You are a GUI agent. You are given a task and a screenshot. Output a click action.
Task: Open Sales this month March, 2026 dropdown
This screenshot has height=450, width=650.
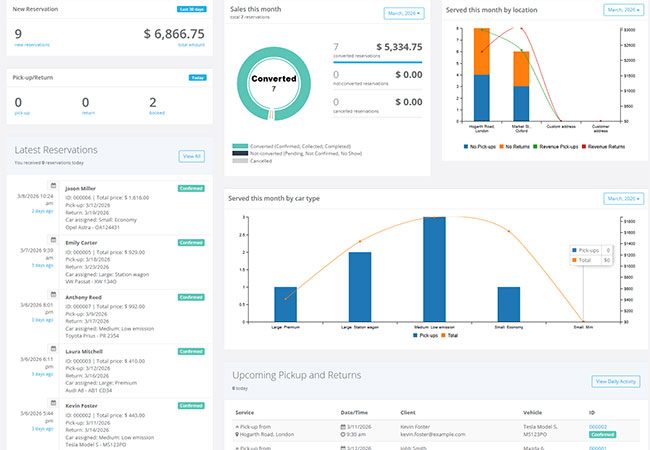(404, 14)
